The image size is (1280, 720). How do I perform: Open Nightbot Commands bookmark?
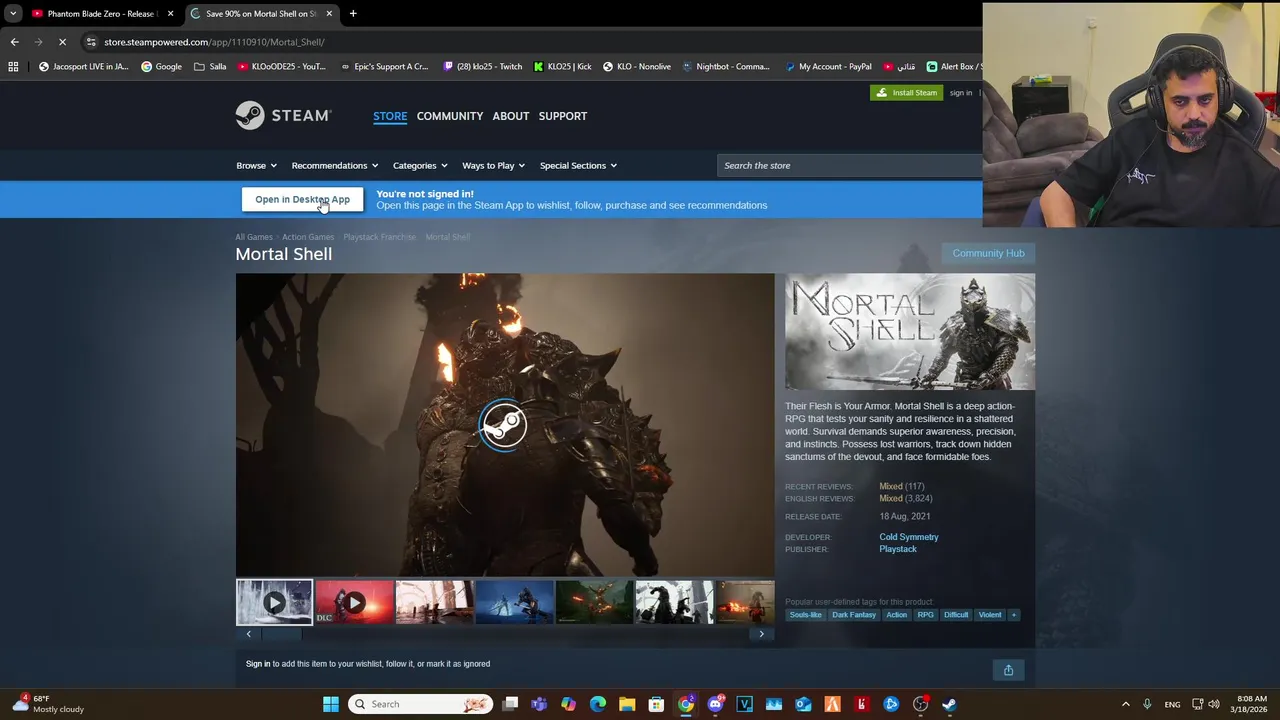click(726, 67)
